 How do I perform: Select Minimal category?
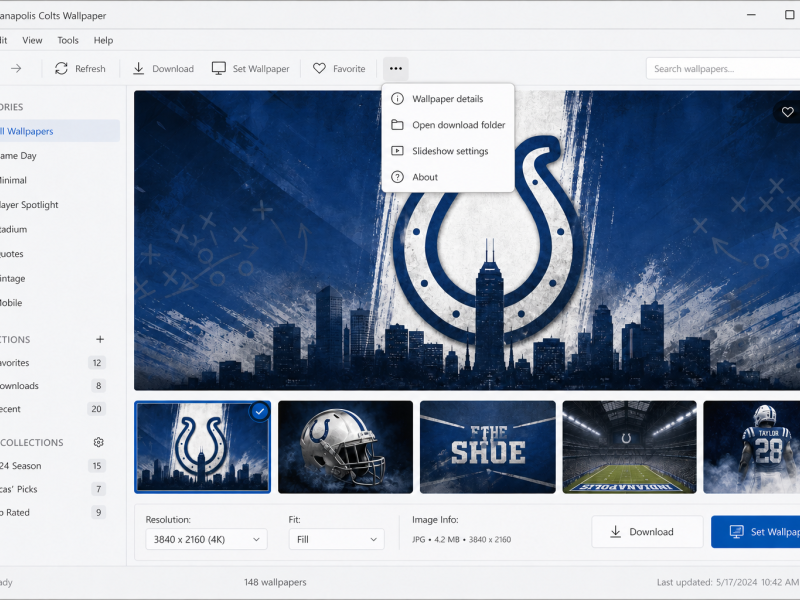(x=60, y=180)
